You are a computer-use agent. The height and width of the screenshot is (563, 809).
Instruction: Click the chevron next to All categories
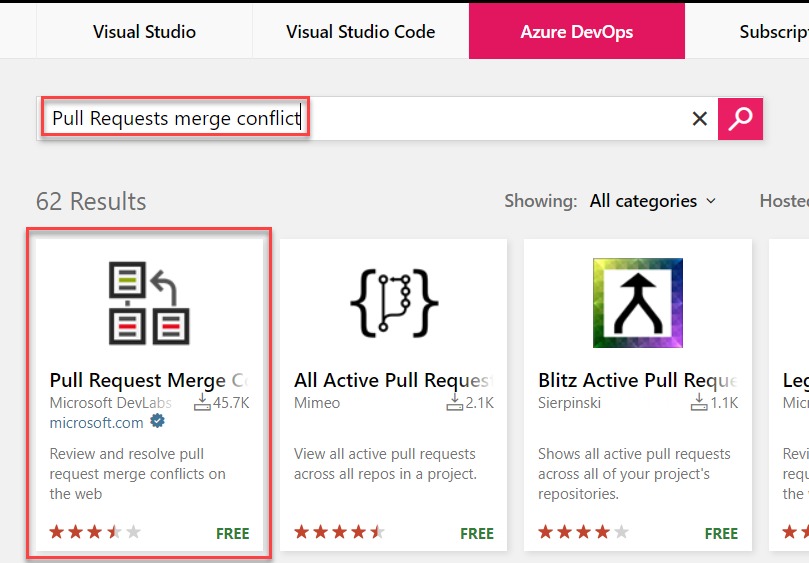click(x=711, y=201)
